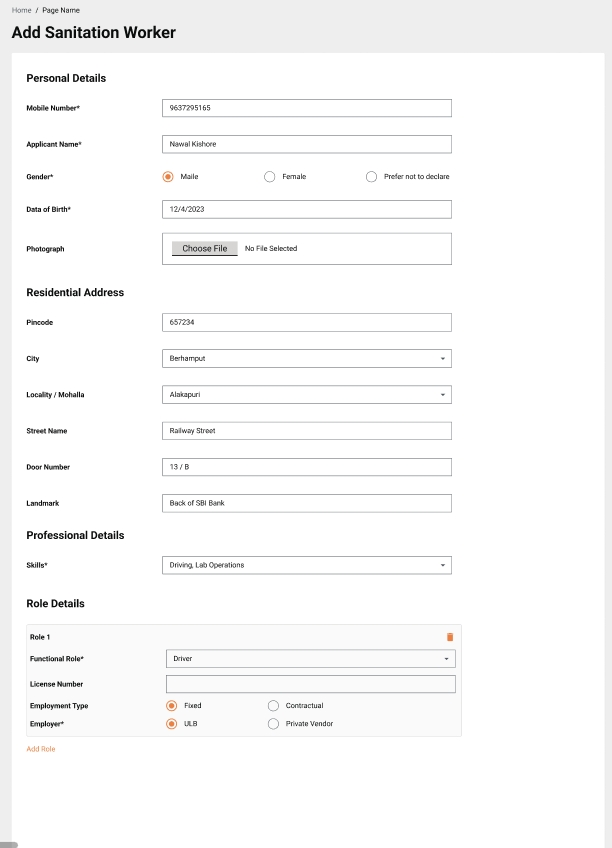Open the Skills dropdown
612x848 pixels.
point(306,565)
